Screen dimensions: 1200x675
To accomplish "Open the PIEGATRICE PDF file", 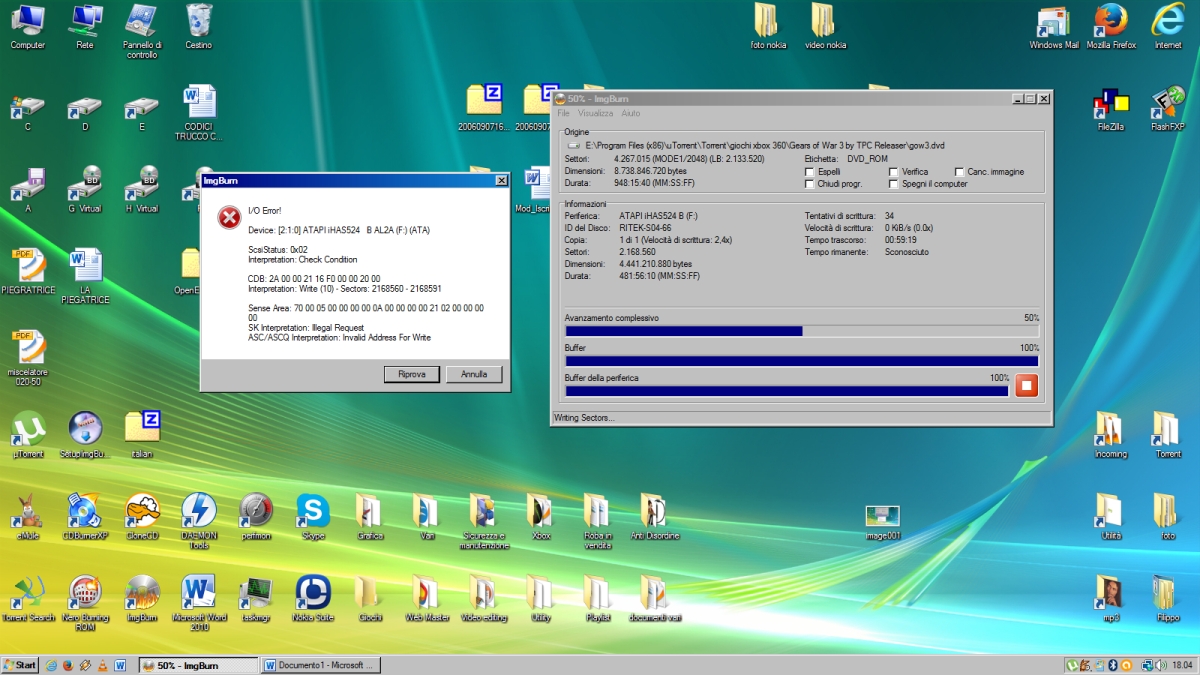I will pos(27,272).
